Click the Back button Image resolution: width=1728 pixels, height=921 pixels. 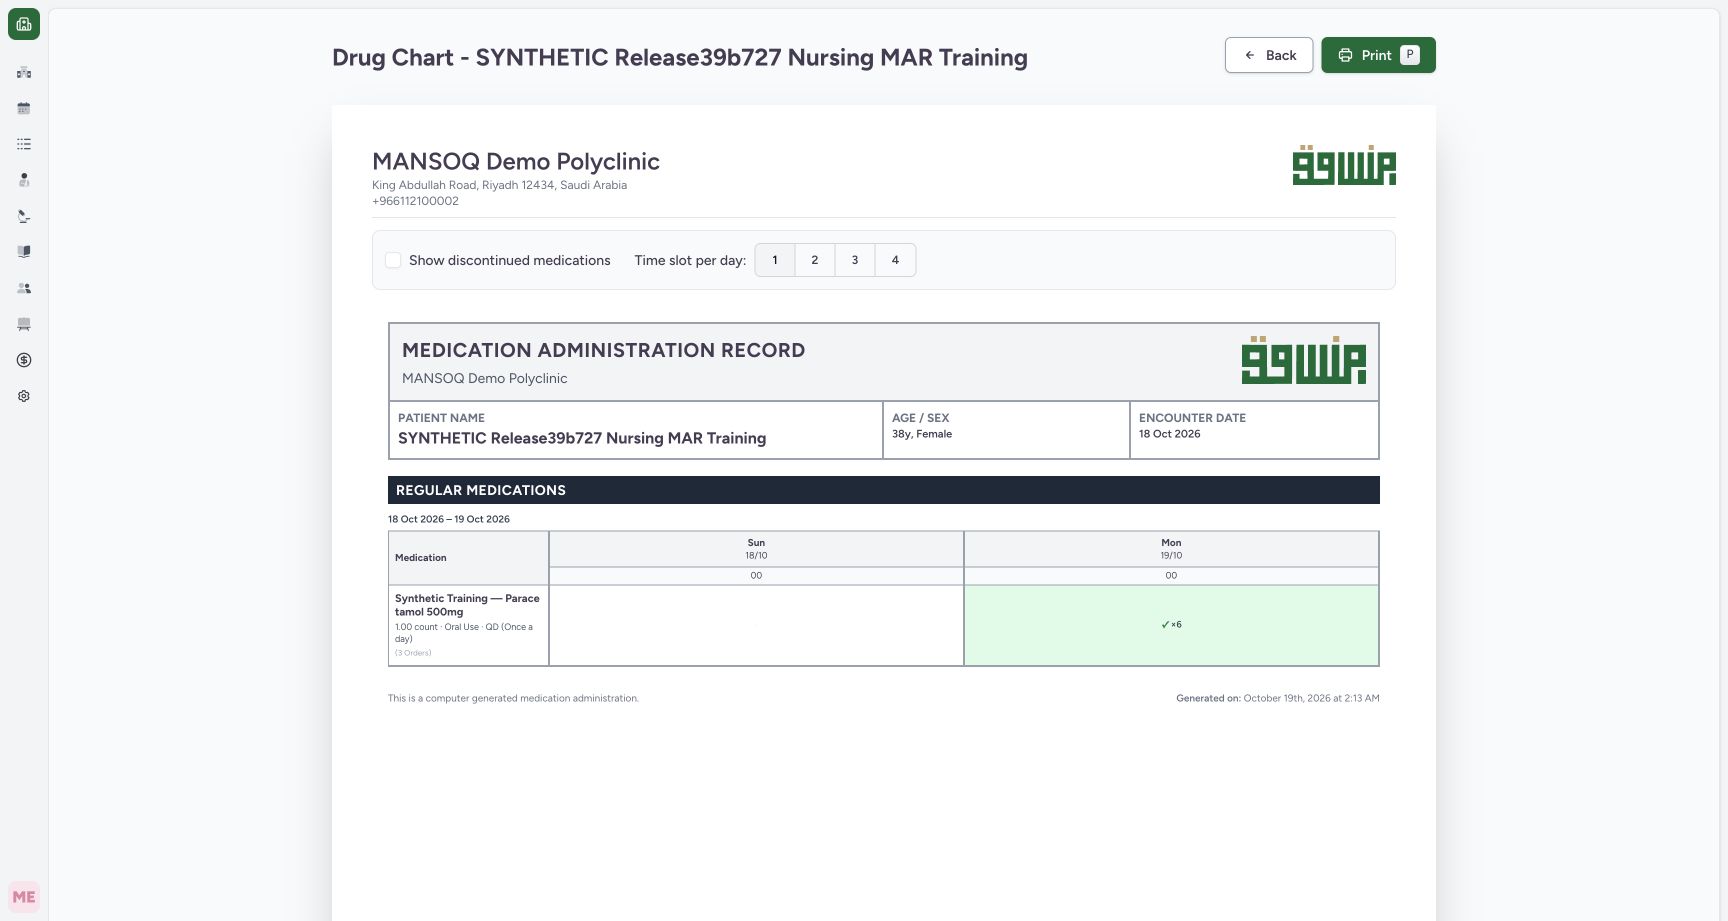point(1269,55)
